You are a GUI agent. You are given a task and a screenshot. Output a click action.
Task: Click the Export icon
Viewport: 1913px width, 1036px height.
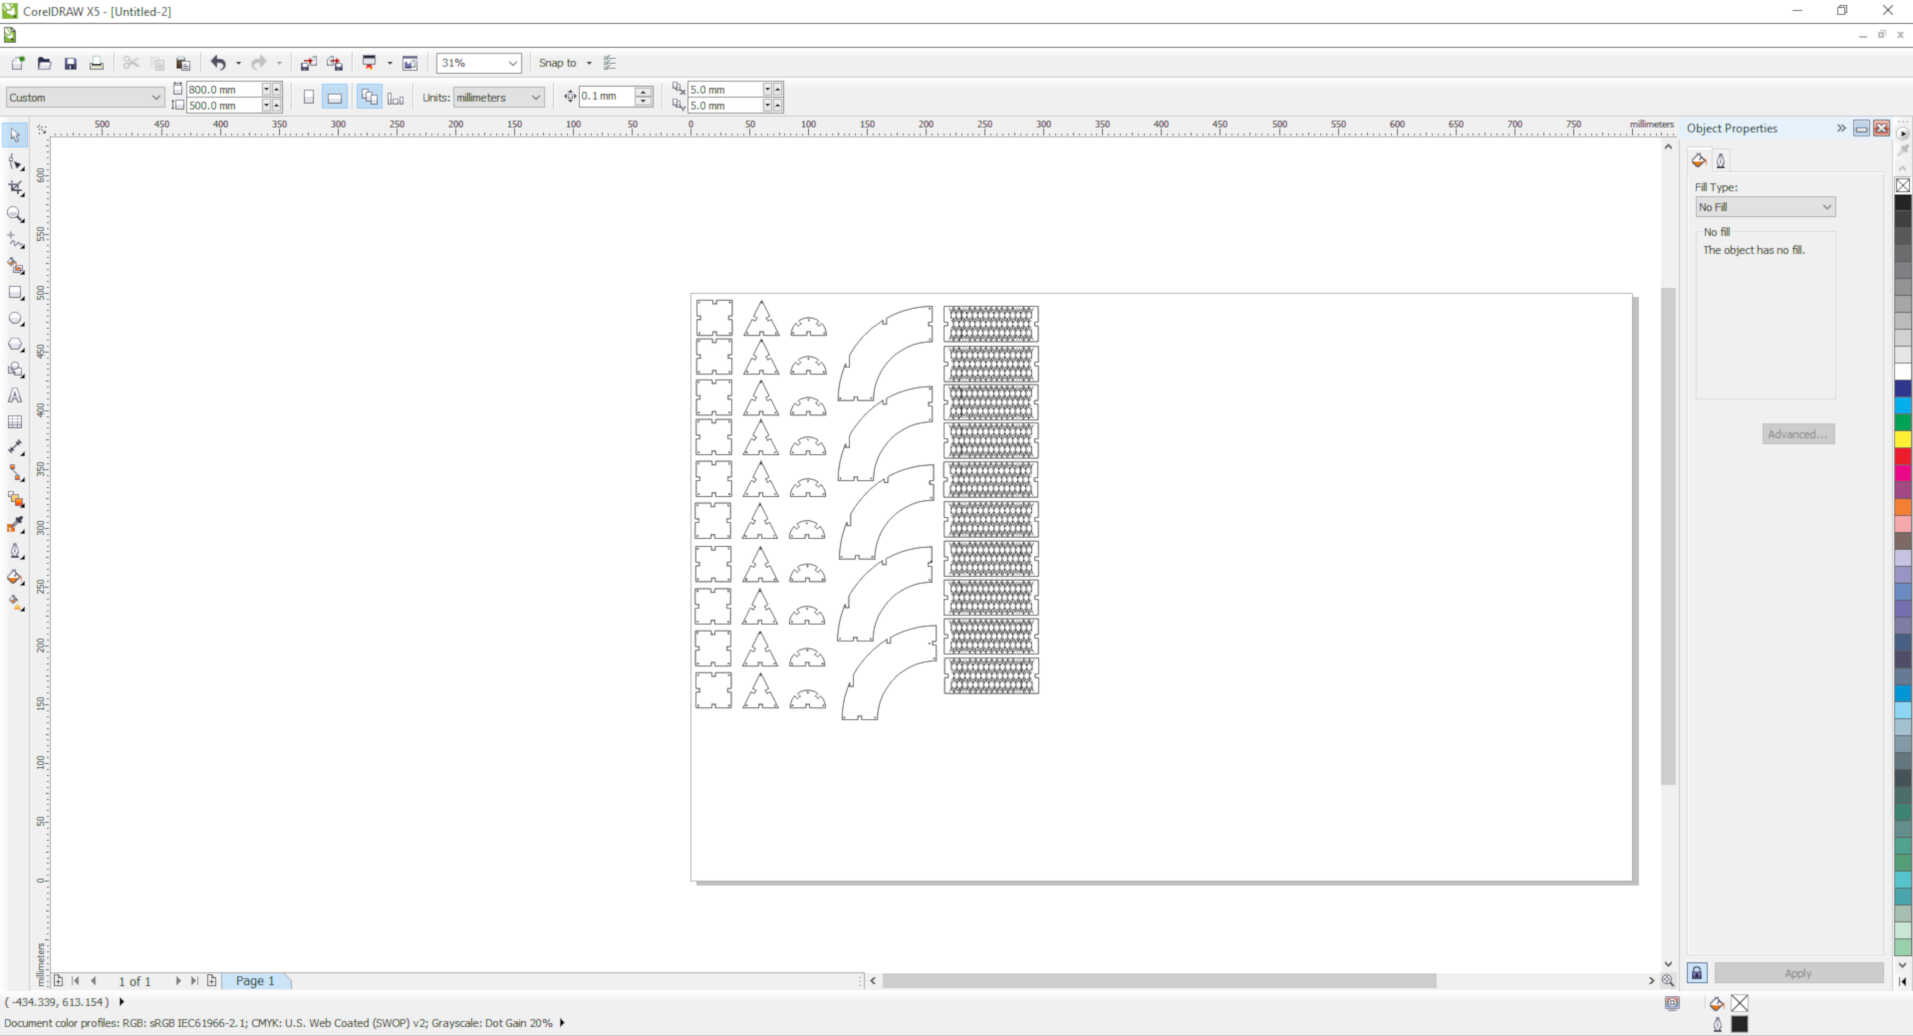[x=334, y=63]
